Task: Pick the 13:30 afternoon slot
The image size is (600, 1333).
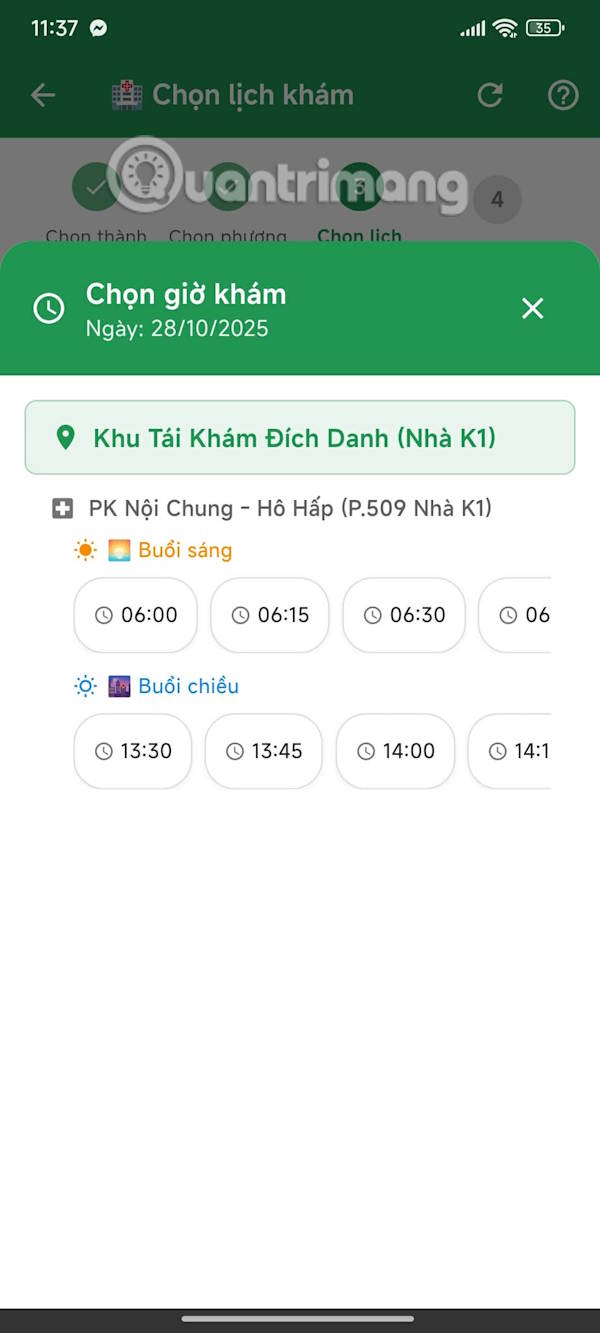Action: coord(133,751)
